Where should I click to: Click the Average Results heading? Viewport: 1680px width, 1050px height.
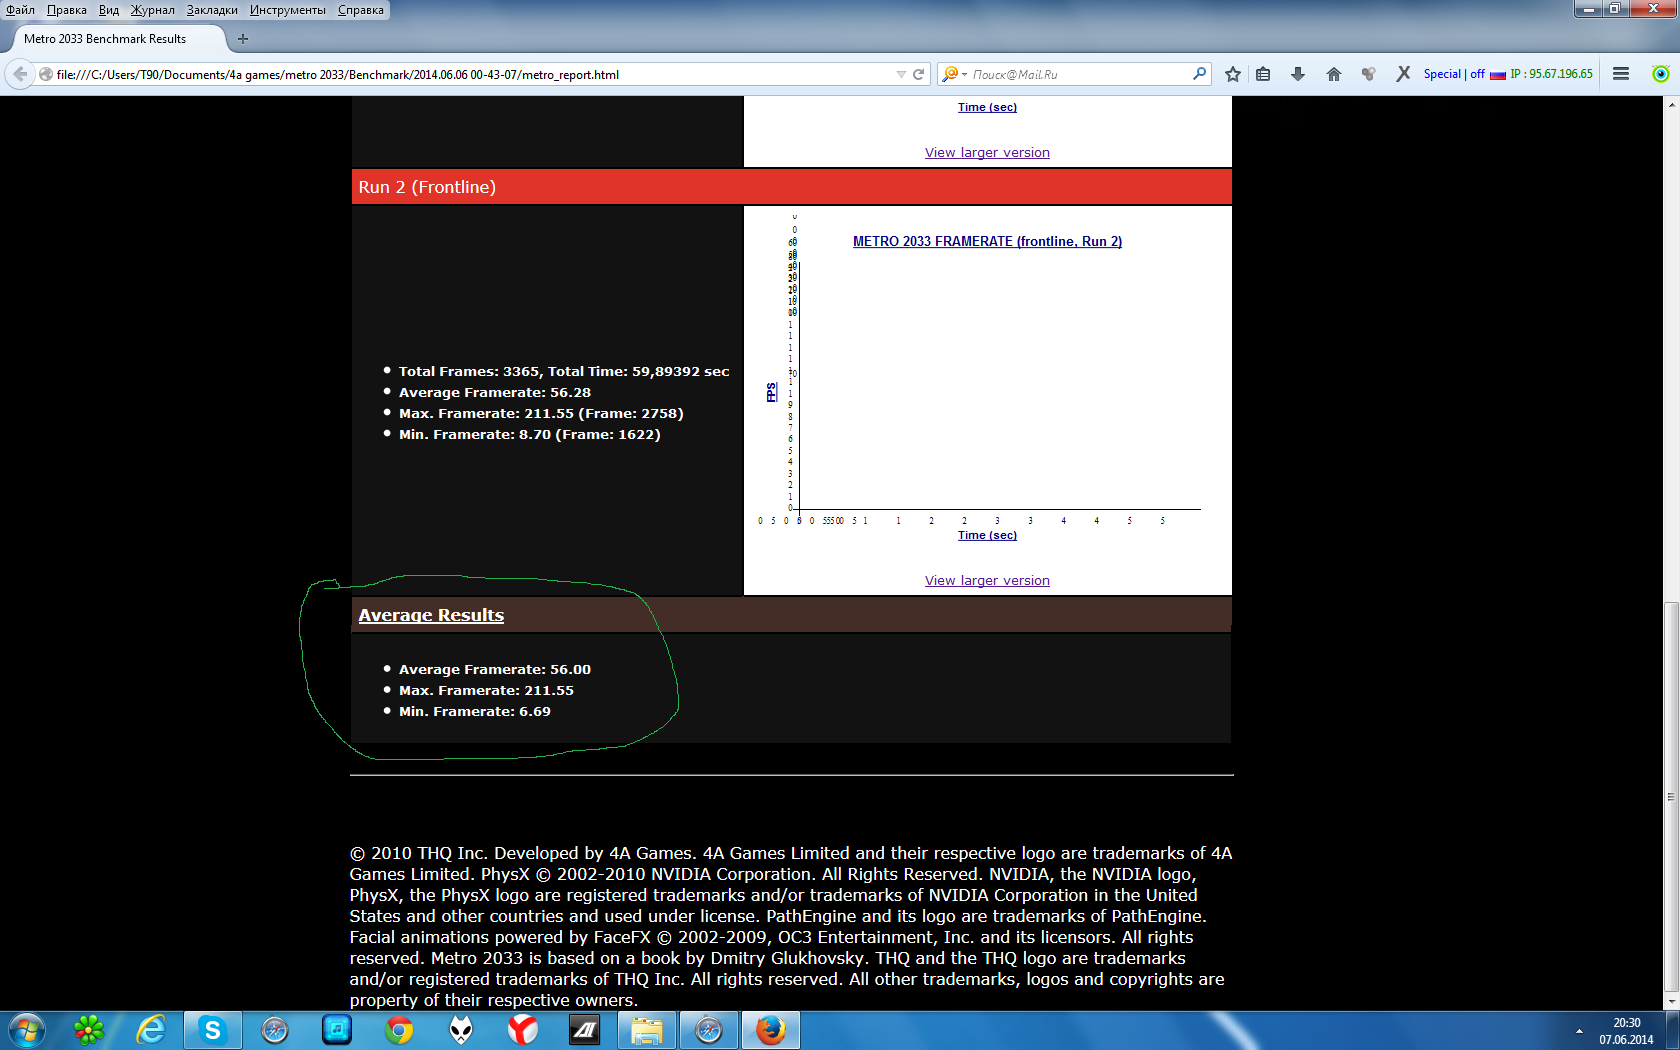click(x=431, y=615)
